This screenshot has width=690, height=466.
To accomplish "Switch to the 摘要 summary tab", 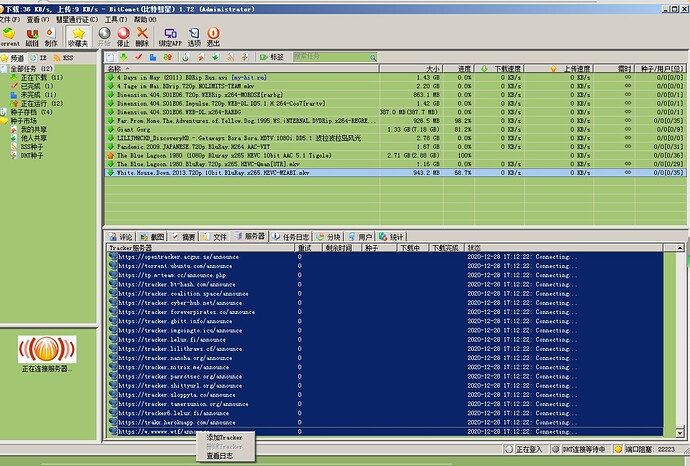I will point(184,237).
